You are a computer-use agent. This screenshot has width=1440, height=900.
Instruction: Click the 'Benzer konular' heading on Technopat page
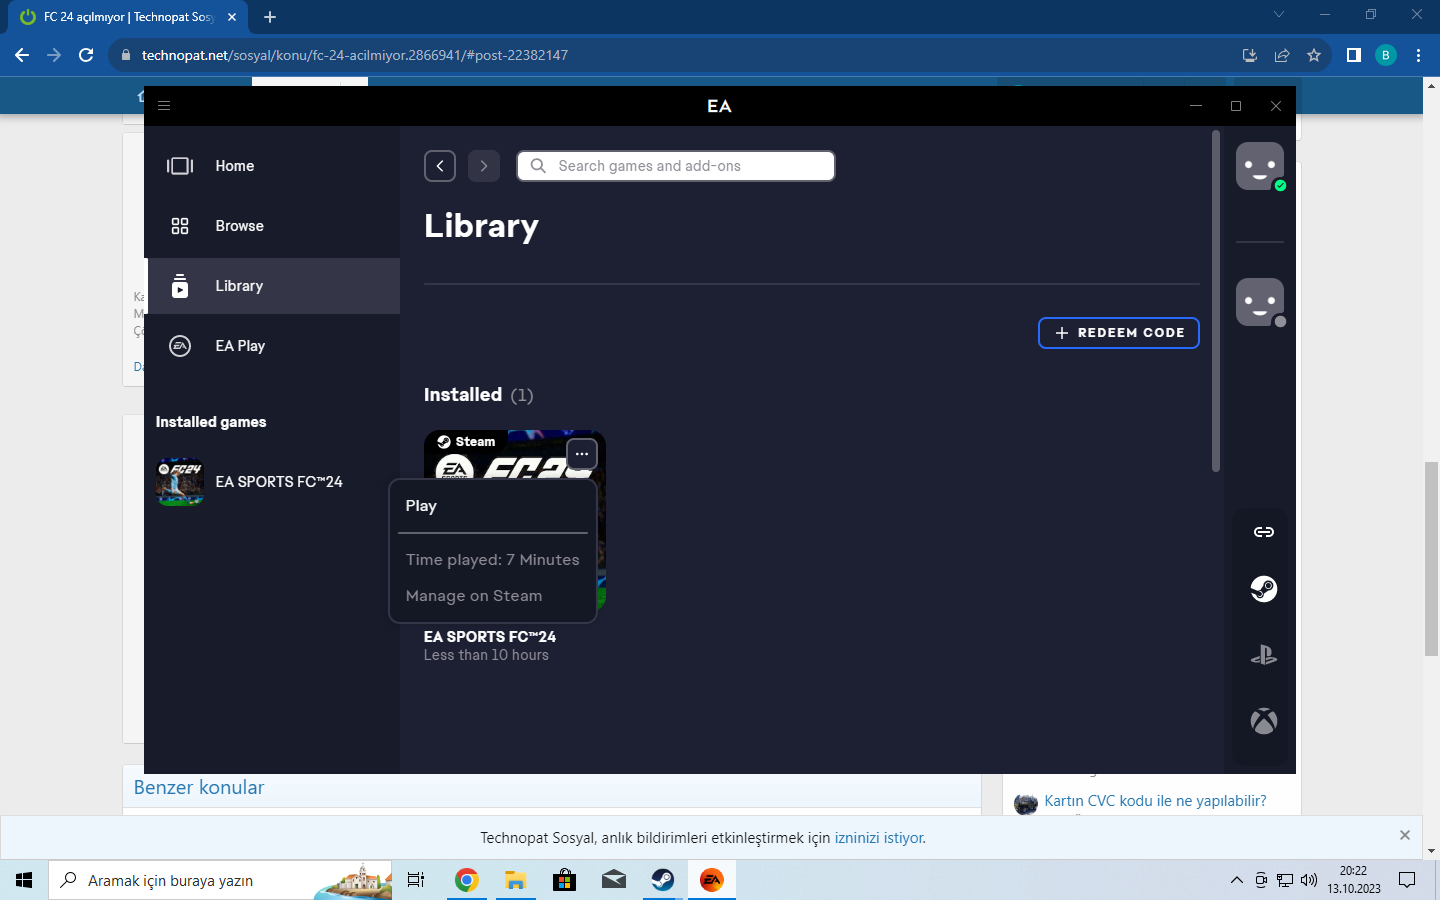199,788
